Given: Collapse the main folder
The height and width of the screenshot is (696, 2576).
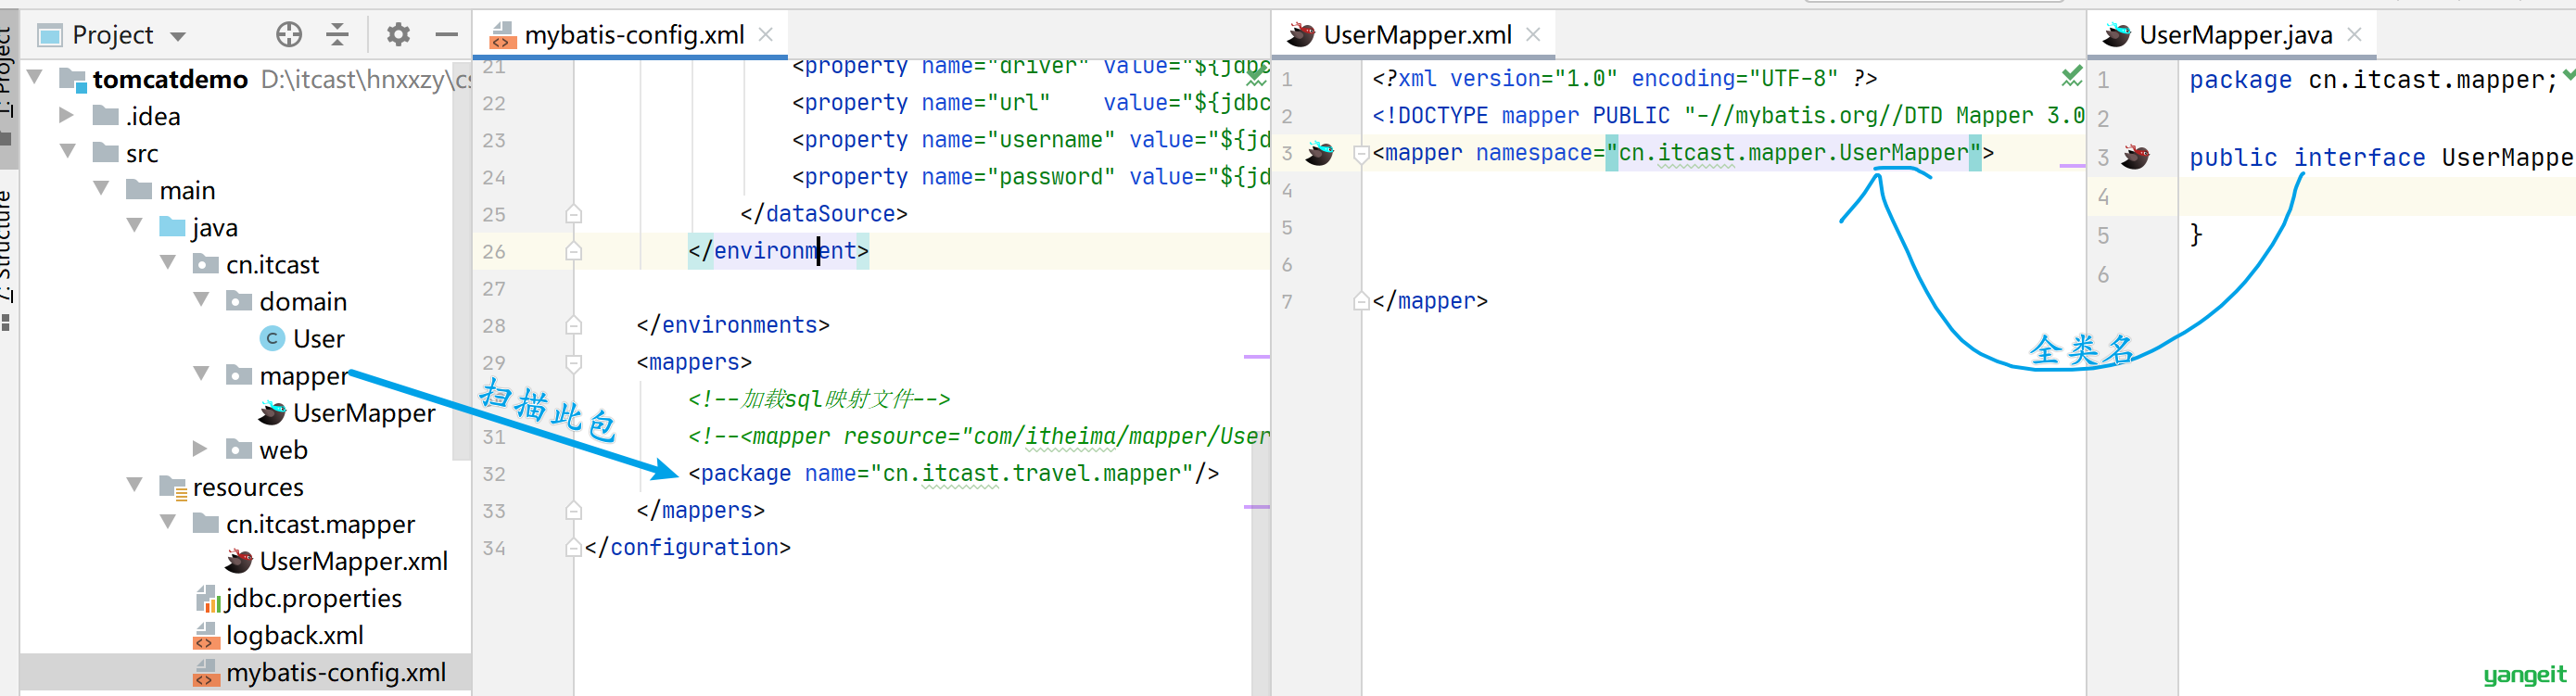Looking at the screenshot, I should pyautogui.click(x=101, y=188).
